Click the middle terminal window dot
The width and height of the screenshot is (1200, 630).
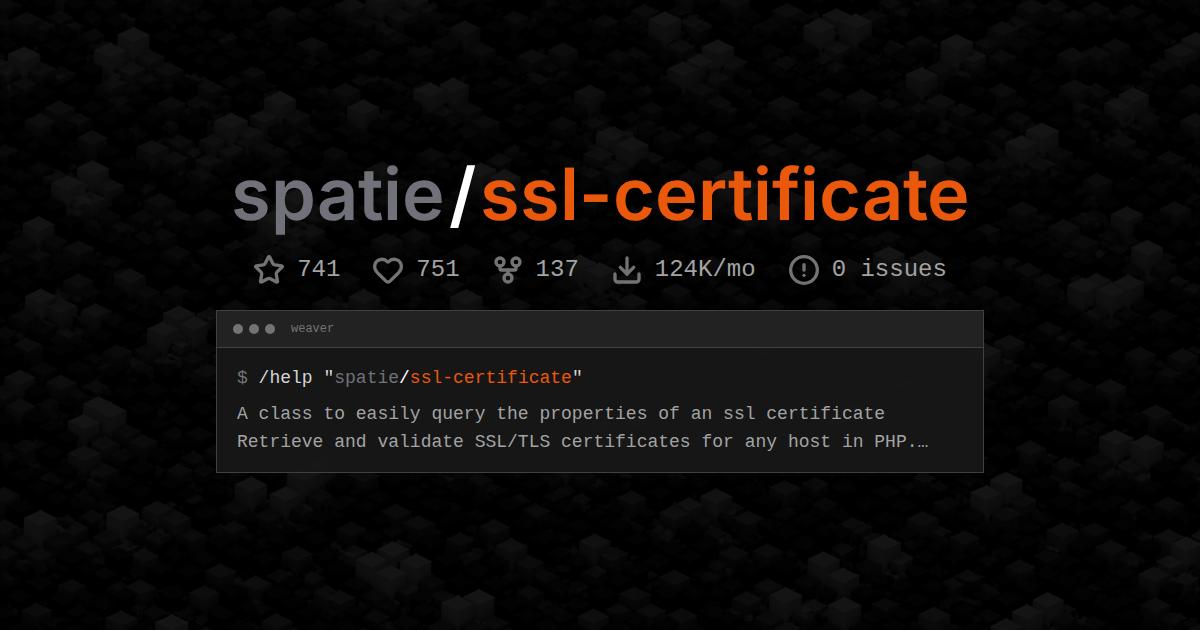click(254, 327)
